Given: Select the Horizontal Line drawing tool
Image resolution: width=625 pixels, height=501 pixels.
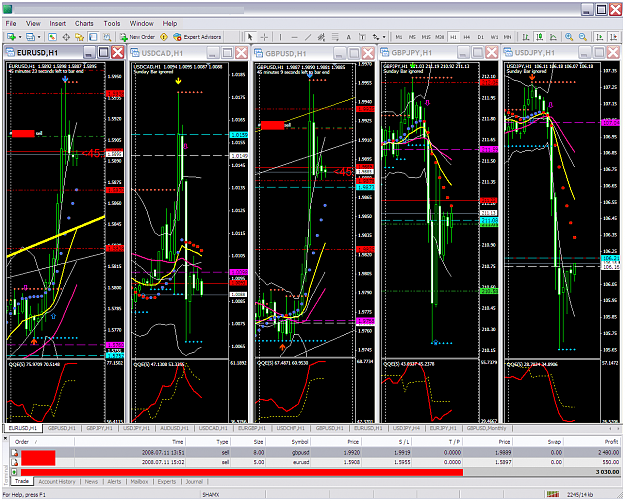Looking at the screenshot, I should pos(294,37).
